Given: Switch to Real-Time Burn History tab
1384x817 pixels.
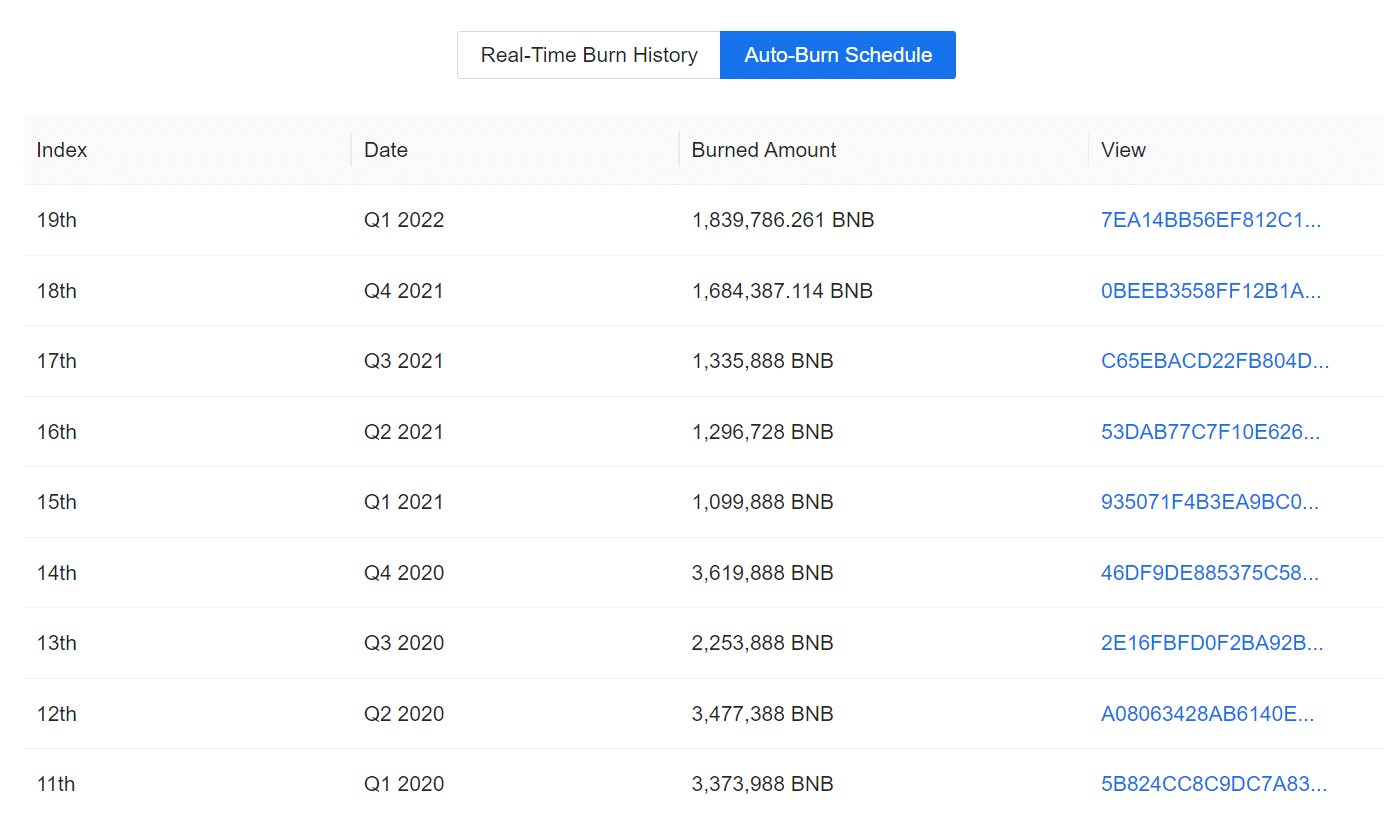Looking at the screenshot, I should [x=589, y=55].
